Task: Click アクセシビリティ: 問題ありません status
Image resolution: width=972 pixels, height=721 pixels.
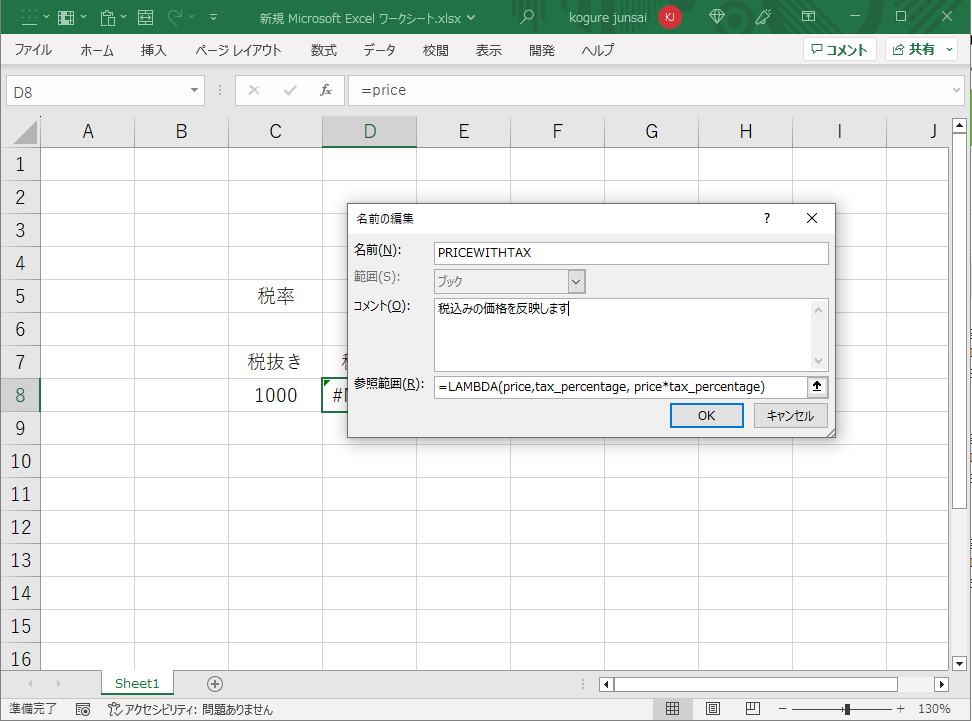Action: (x=190, y=709)
